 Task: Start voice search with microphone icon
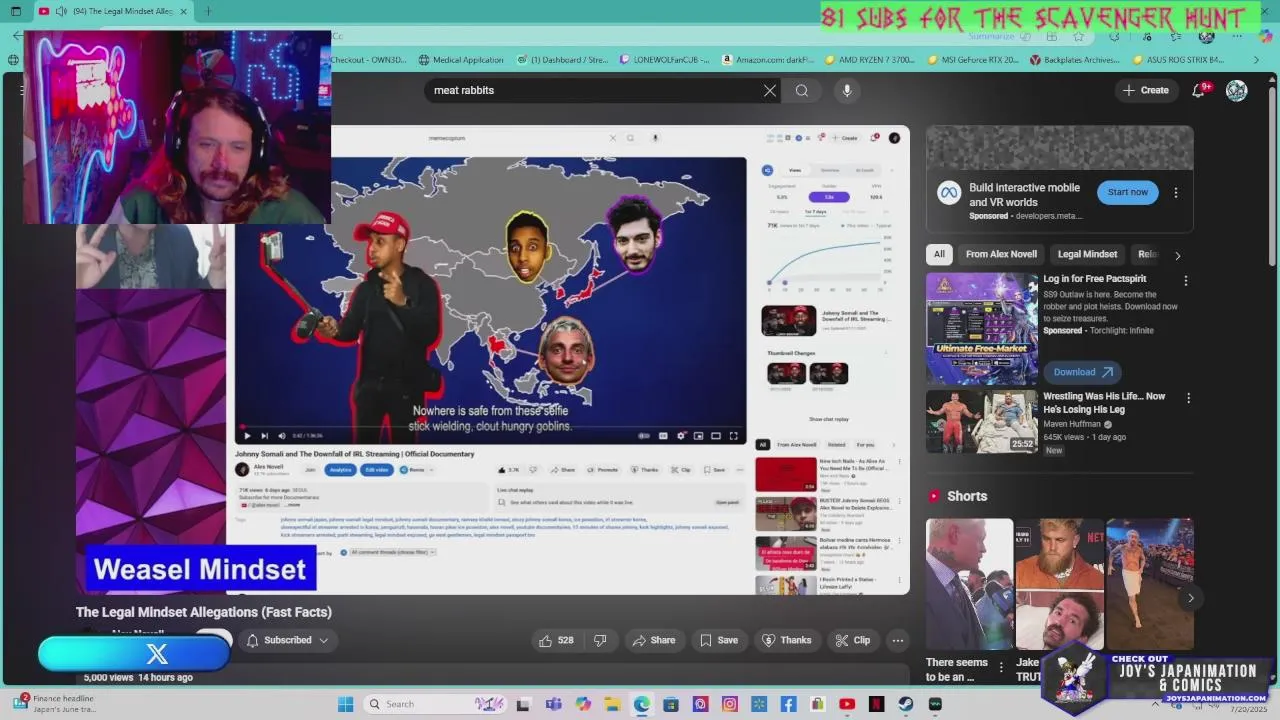pos(847,90)
